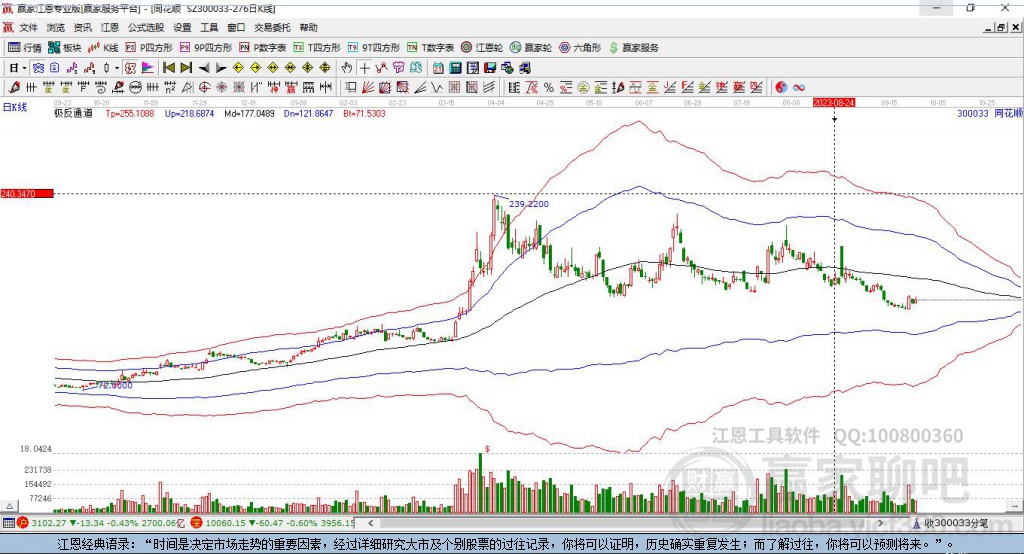Click the 日K线 chart label

[x=15, y=107]
